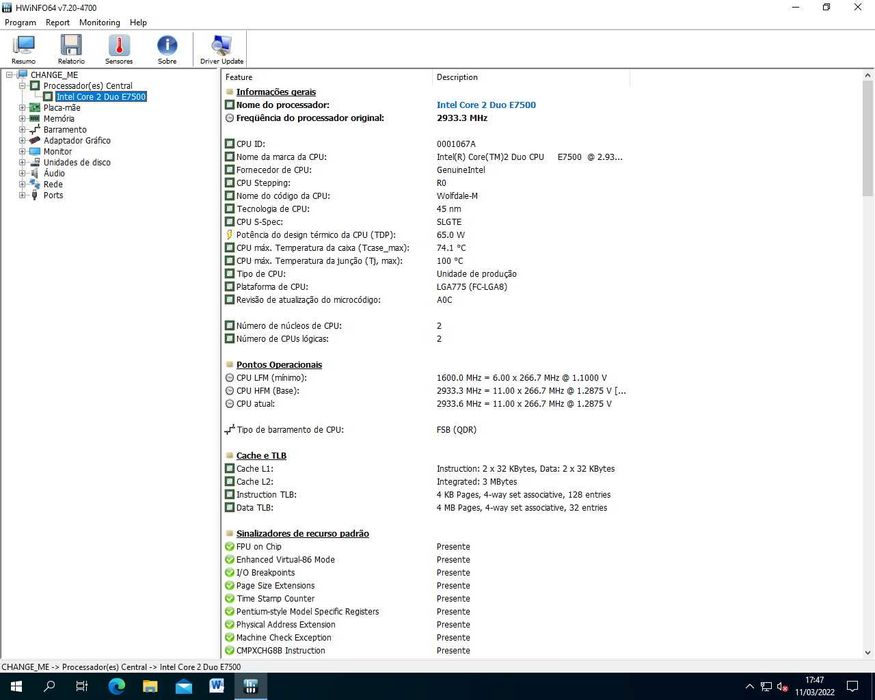Click the Placa-mãe motherboard icon
The width and height of the screenshot is (875, 700).
(x=35, y=108)
